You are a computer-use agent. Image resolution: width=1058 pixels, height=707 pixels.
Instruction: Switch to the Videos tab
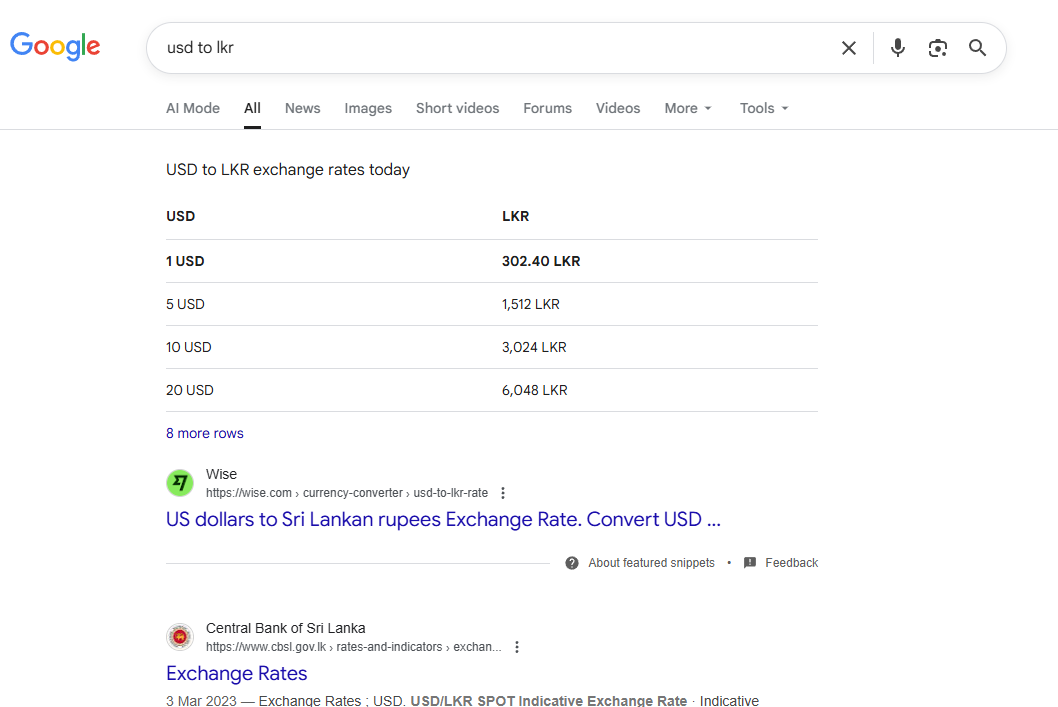coord(618,109)
